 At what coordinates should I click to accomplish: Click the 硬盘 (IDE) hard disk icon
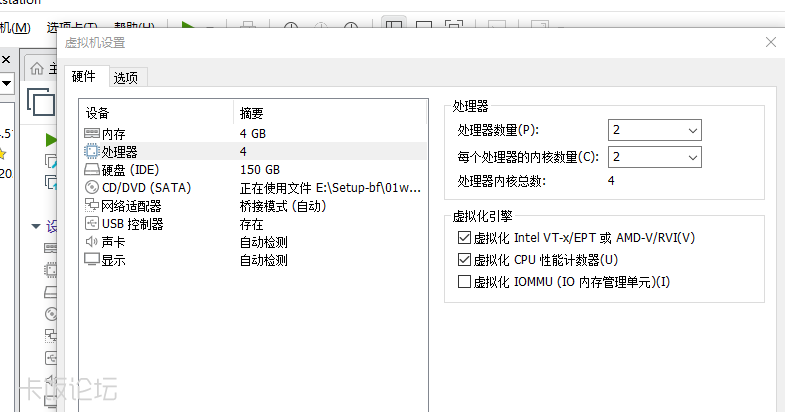[92, 169]
